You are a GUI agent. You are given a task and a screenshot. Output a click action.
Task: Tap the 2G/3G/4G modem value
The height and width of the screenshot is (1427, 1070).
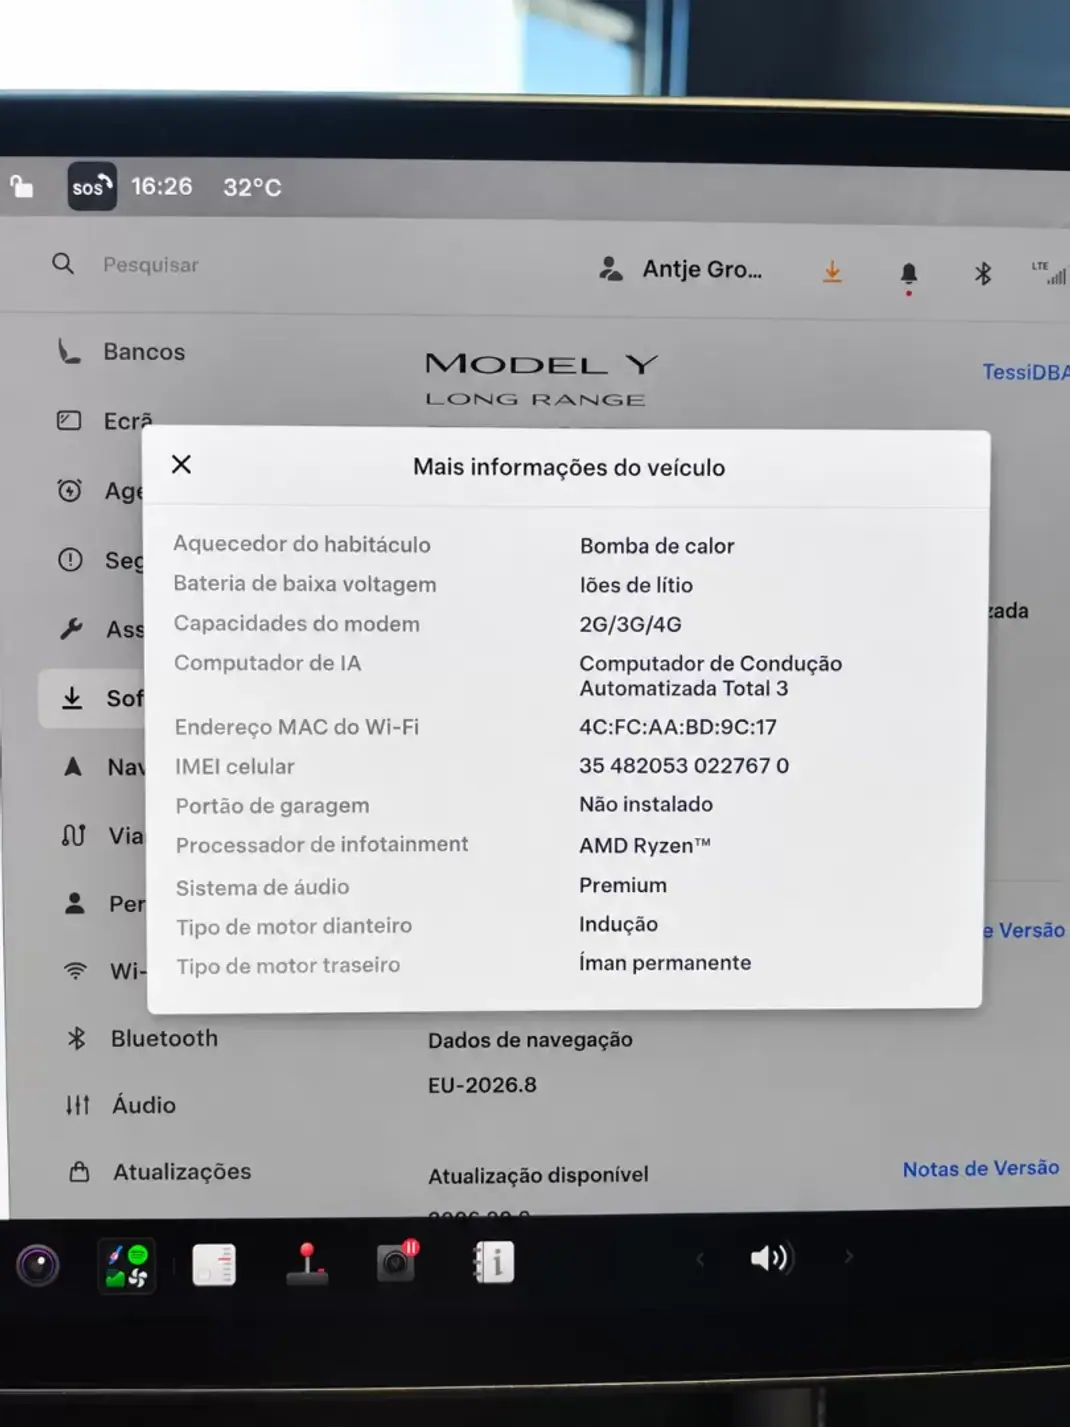pos(630,624)
